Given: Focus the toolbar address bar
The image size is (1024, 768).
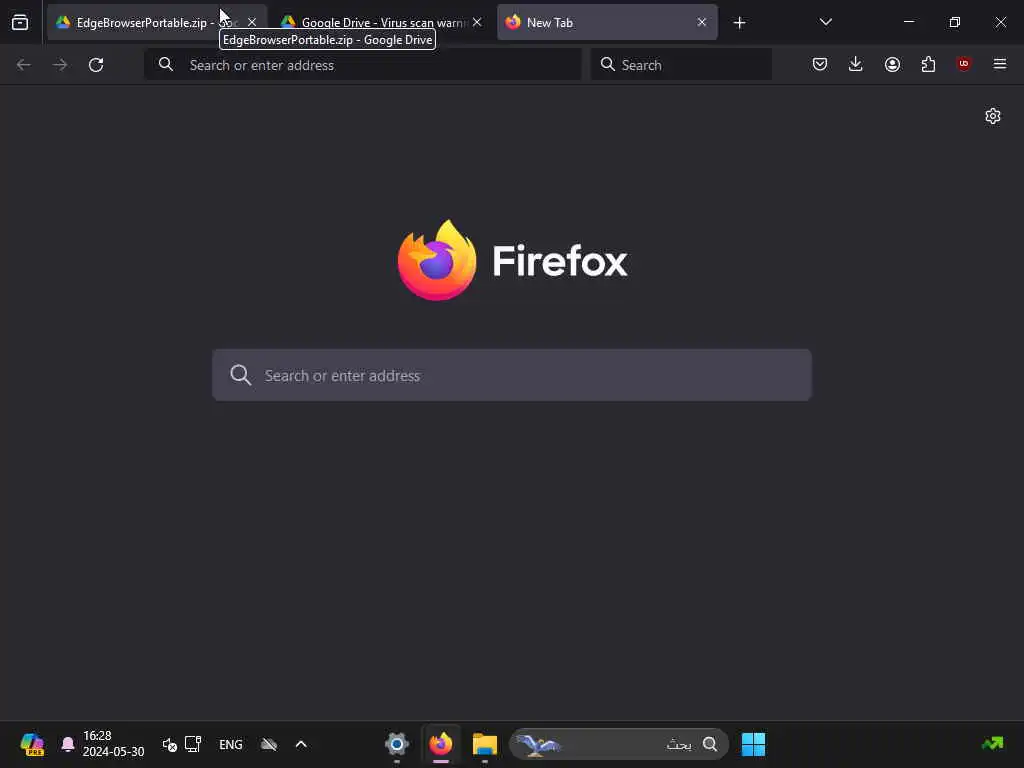Looking at the screenshot, I should point(363,65).
